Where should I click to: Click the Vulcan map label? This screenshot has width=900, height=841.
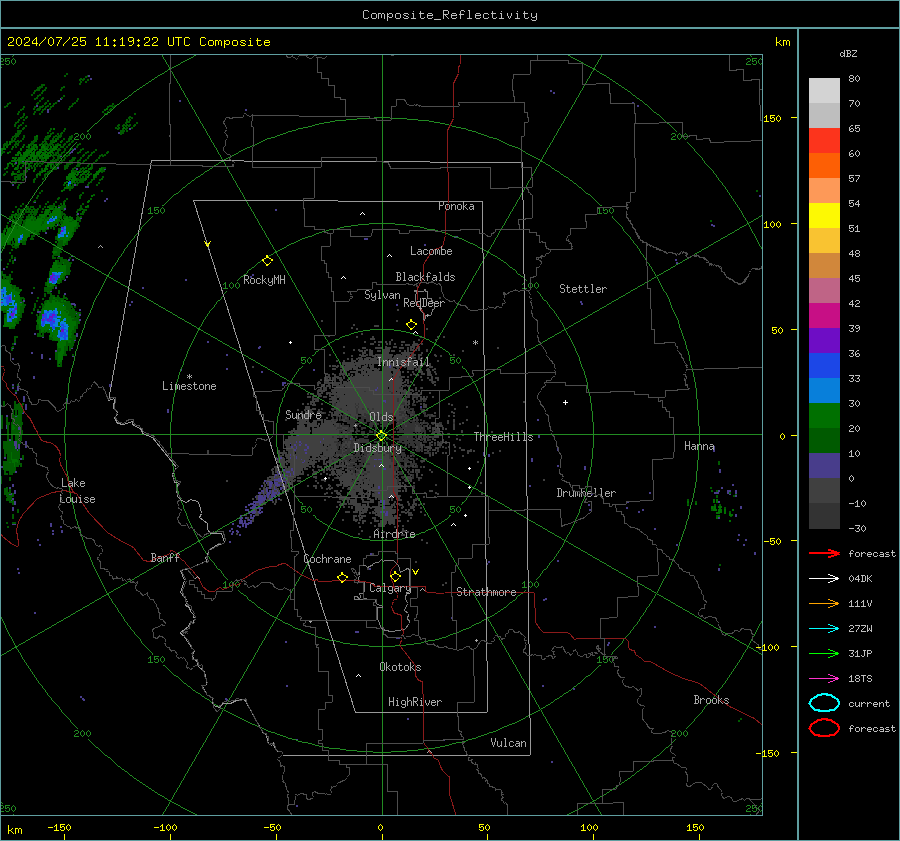pos(508,743)
